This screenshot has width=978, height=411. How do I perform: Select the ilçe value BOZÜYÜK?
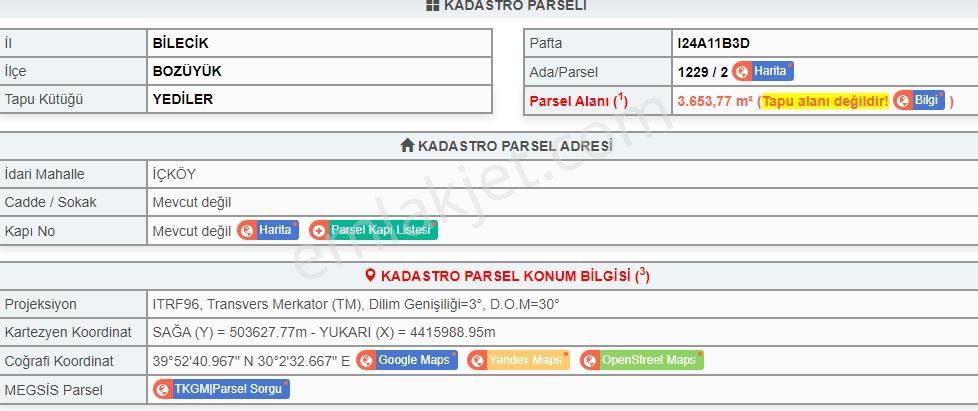click(x=187, y=71)
